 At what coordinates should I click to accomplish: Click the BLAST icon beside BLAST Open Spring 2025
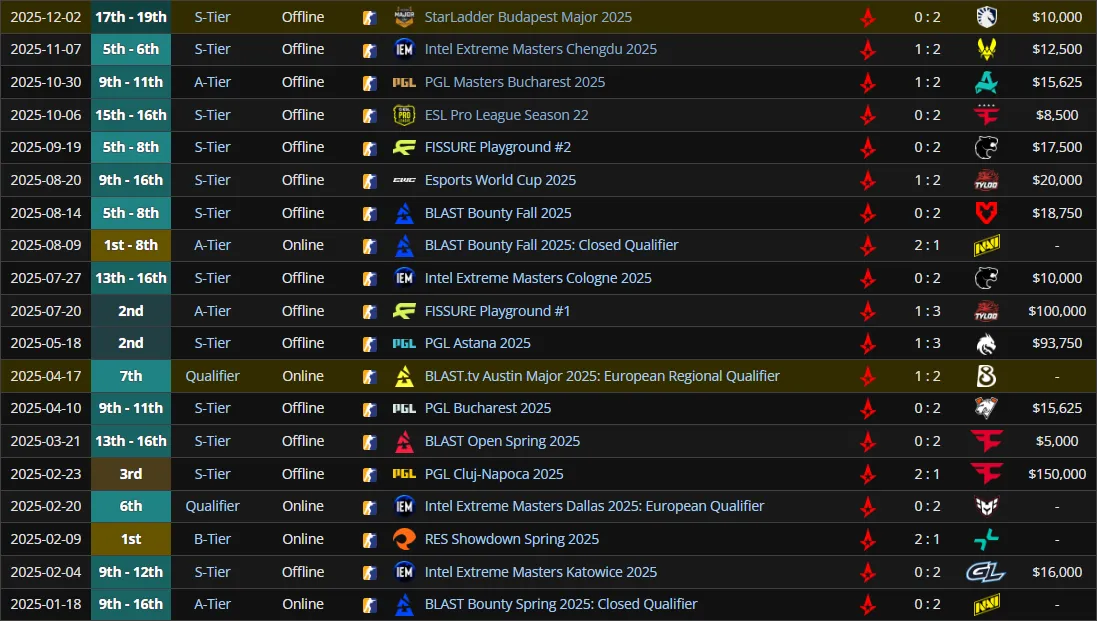[404, 441]
